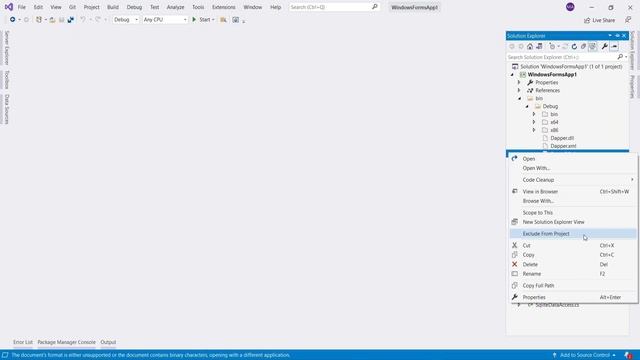Click the Home icon in Solution Explorer

point(530,47)
